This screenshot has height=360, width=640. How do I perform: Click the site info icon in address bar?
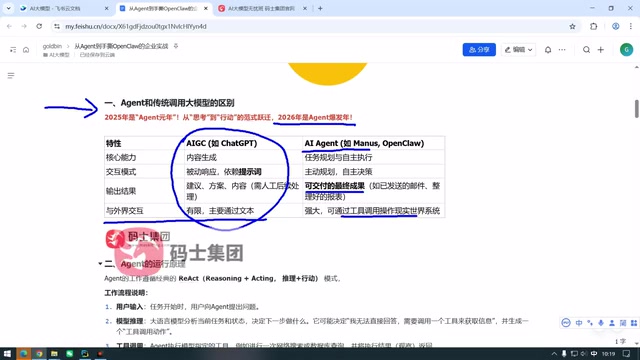(x=57, y=26)
